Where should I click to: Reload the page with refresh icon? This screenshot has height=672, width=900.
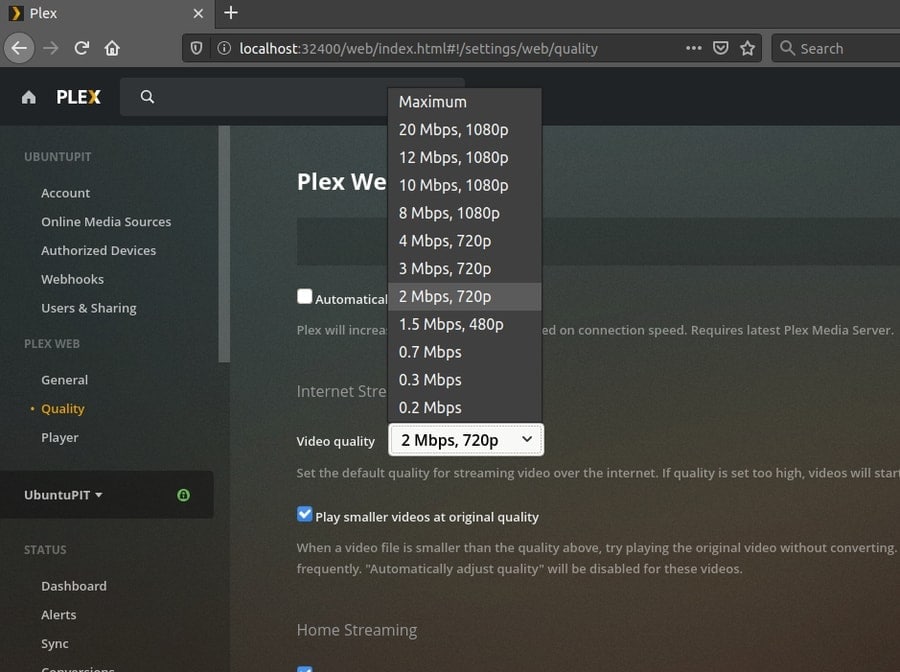tap(82, 48)
